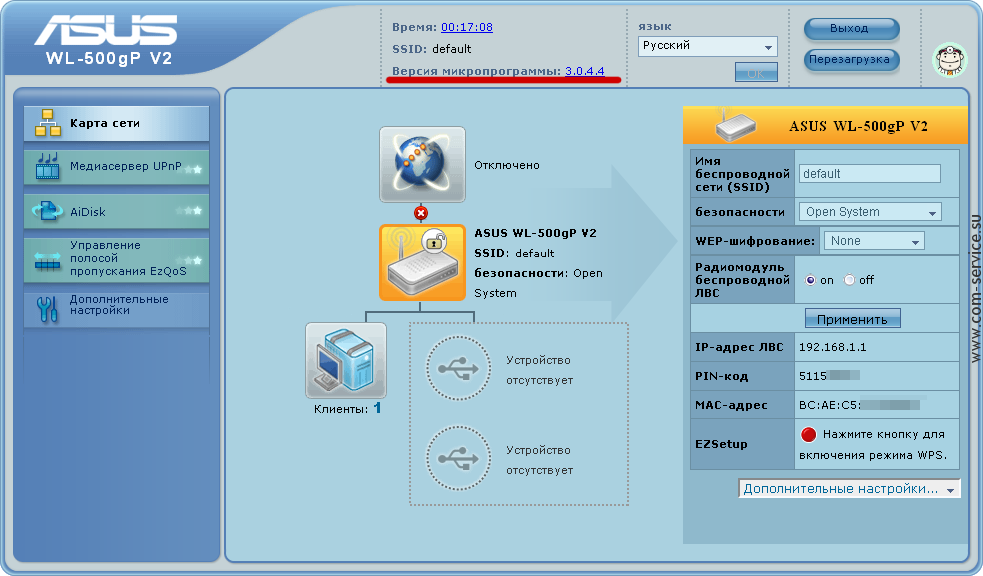The height and width of the screenshot is (576, 983).
Task: Click the red EZSetup WPS button
Action: (809, 434)
